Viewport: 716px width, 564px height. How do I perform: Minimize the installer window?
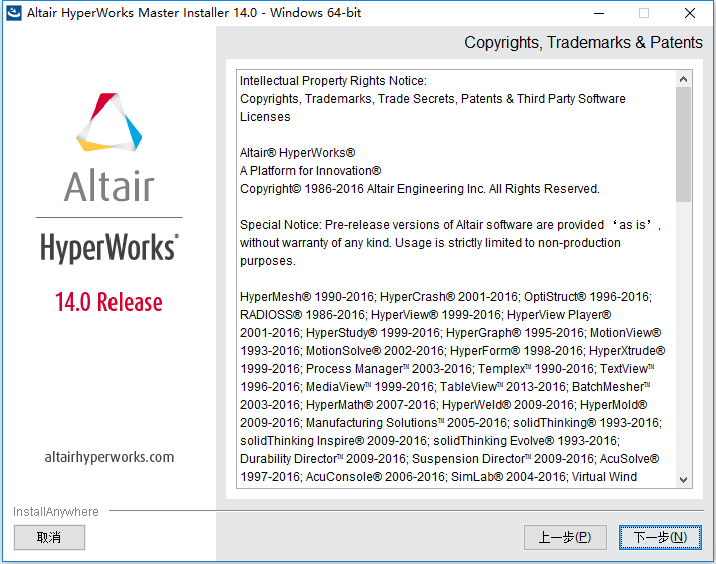tap(599, 13)
